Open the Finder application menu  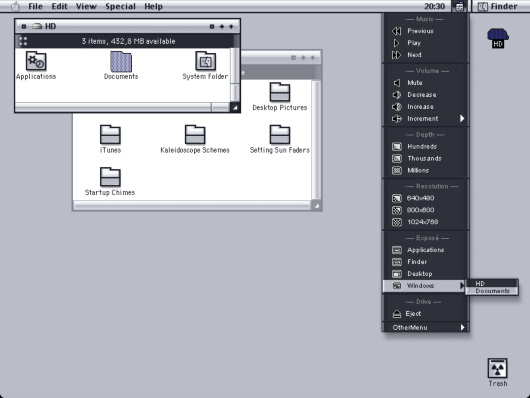498,6
